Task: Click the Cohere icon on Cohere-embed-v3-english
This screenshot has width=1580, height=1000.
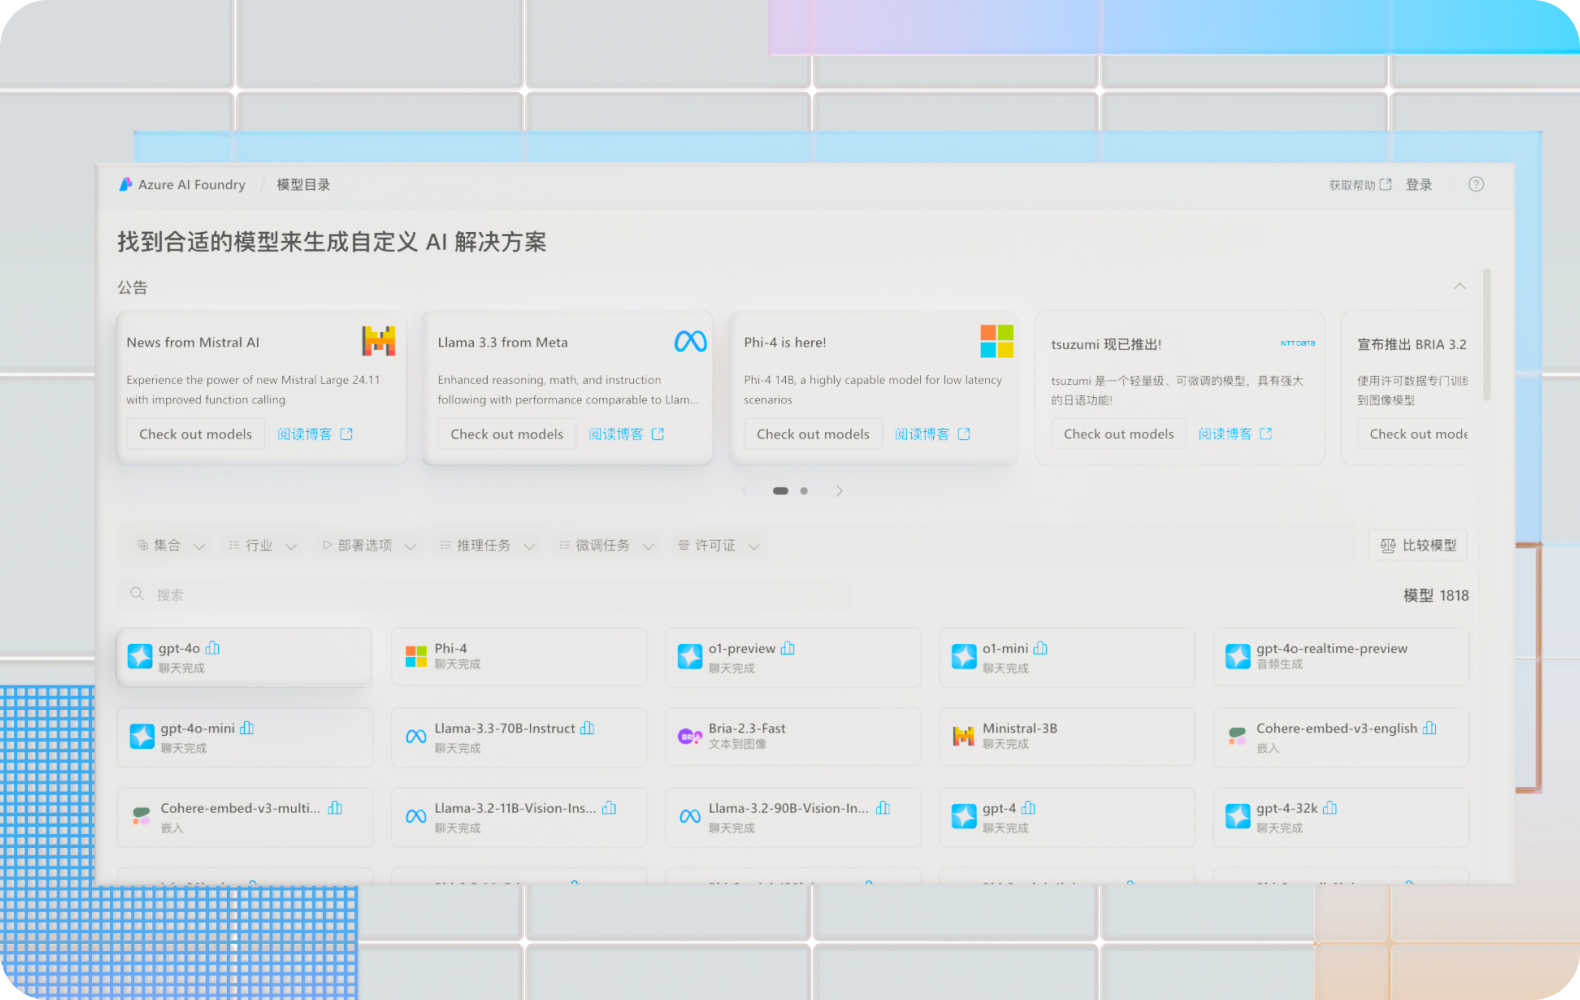Action: coord(1238,736)
